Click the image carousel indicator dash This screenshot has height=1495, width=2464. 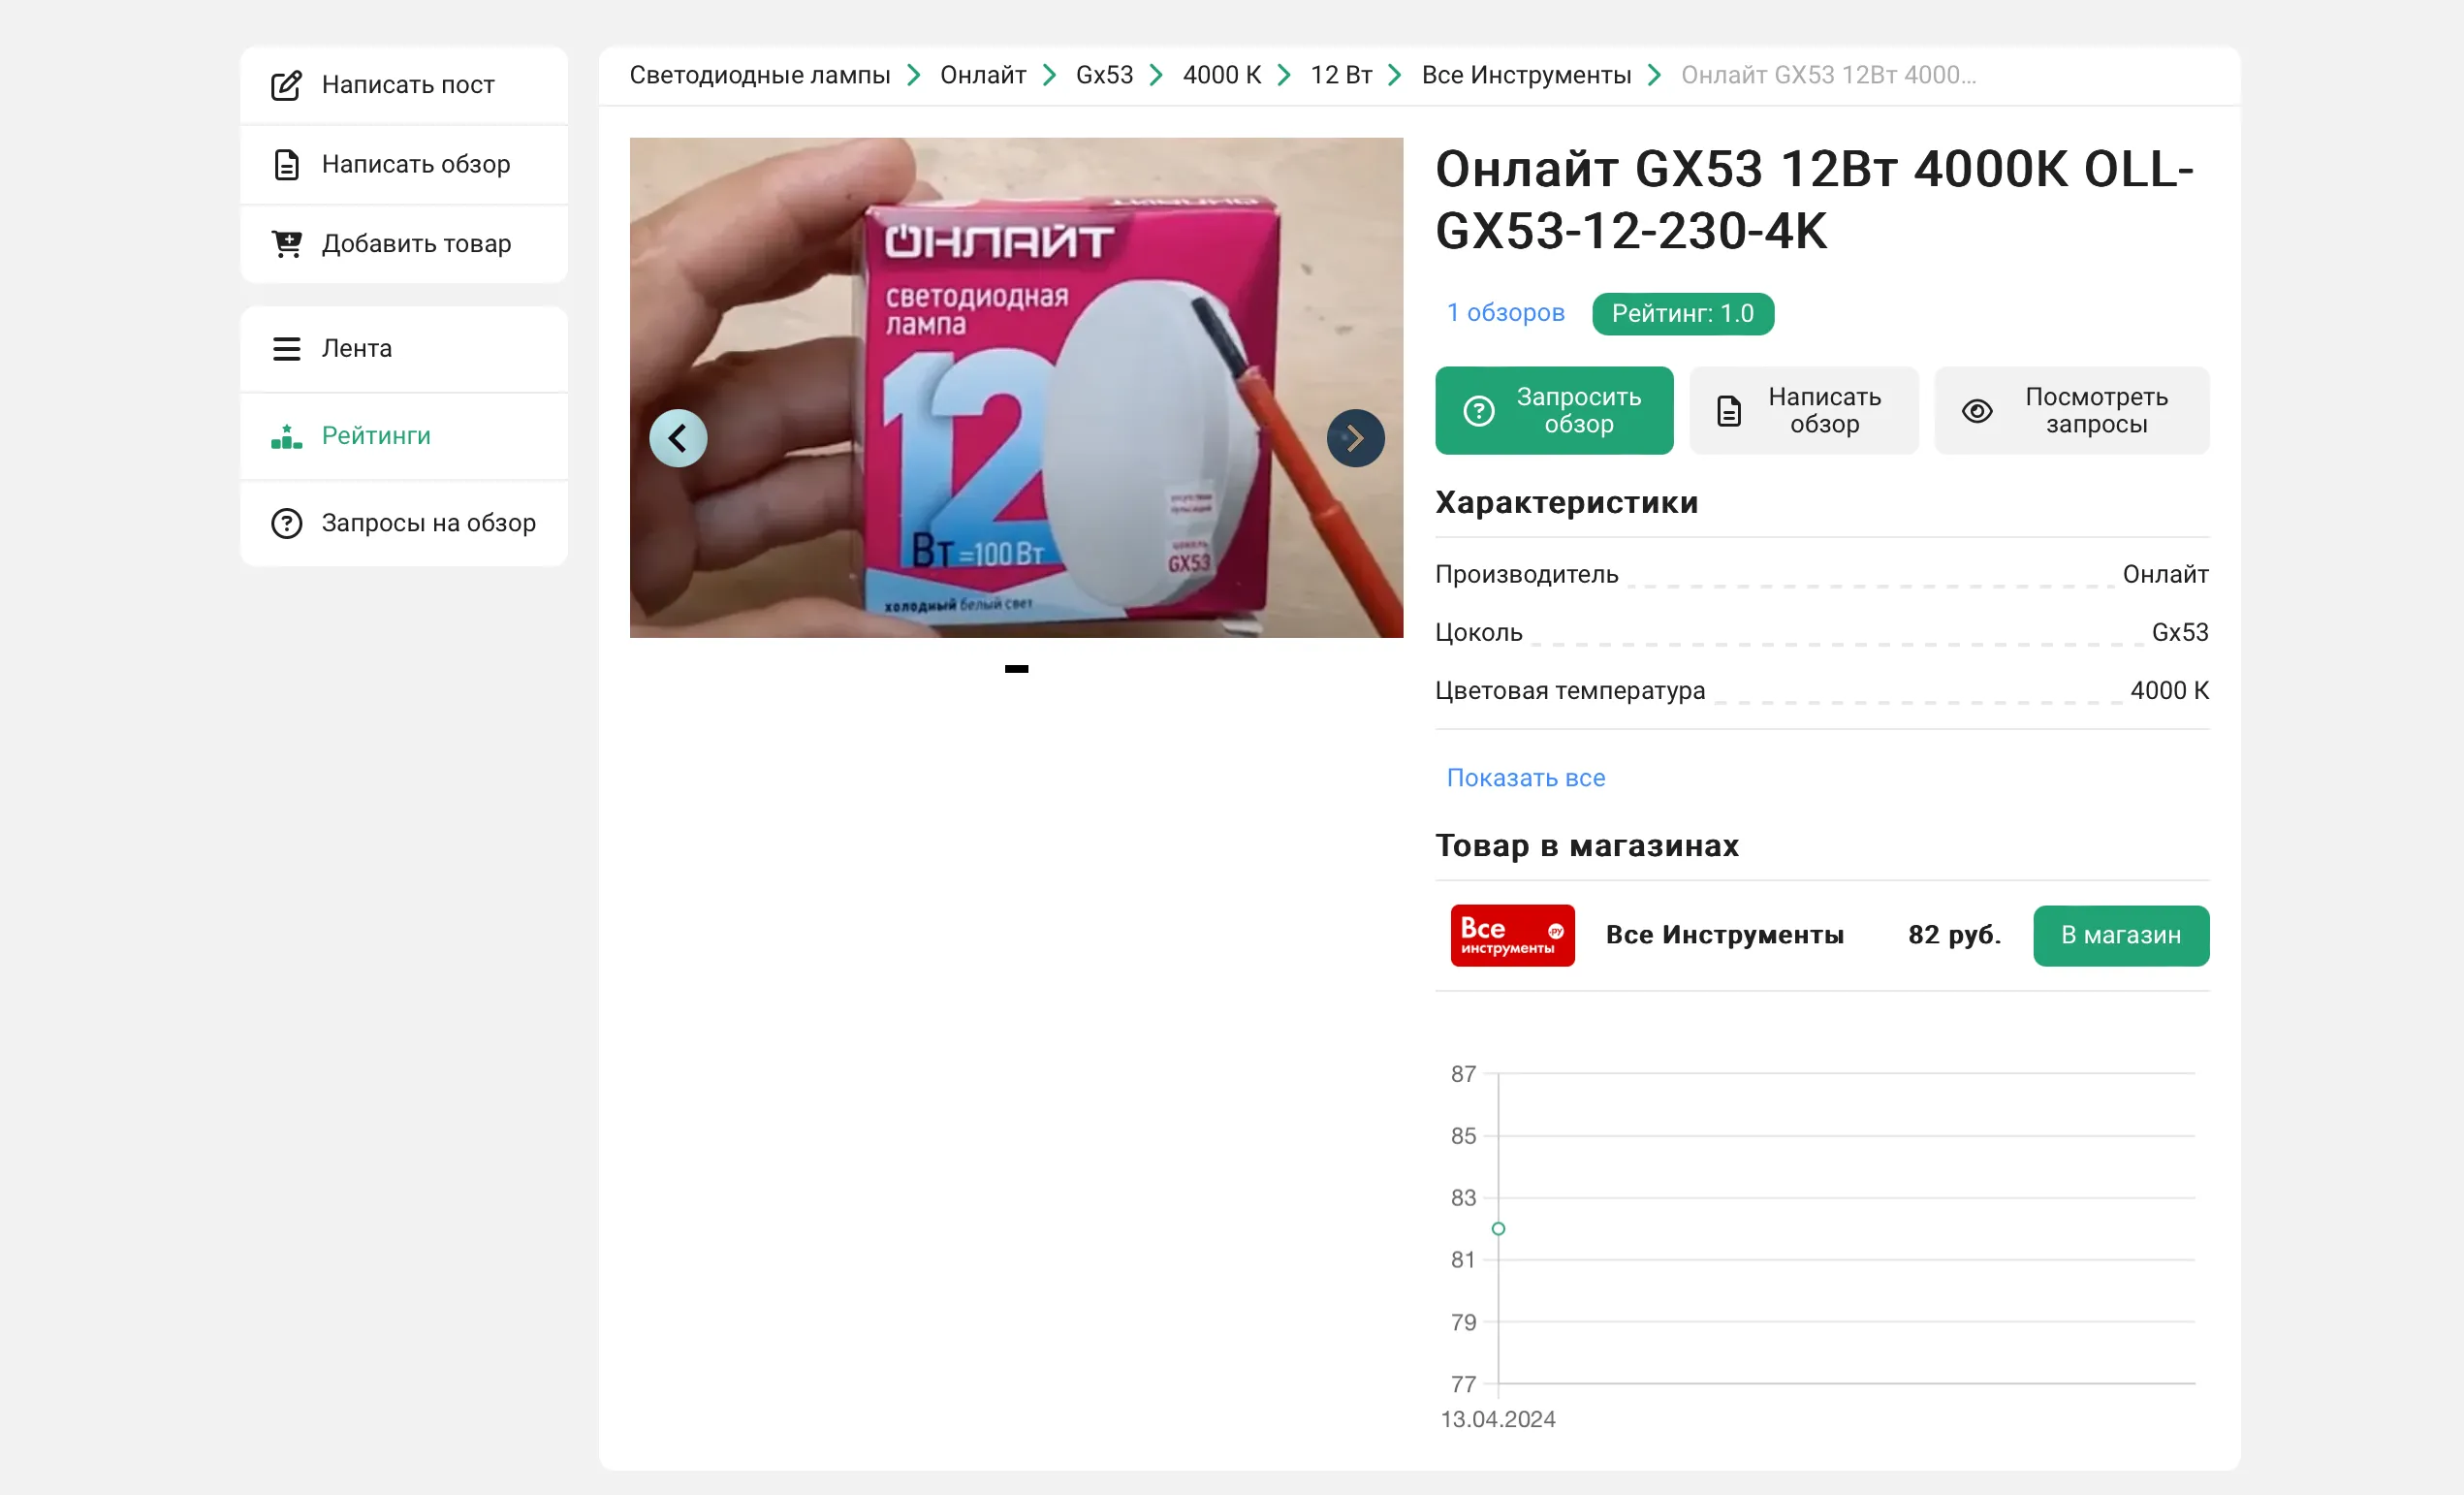(x=1016, y=669)
